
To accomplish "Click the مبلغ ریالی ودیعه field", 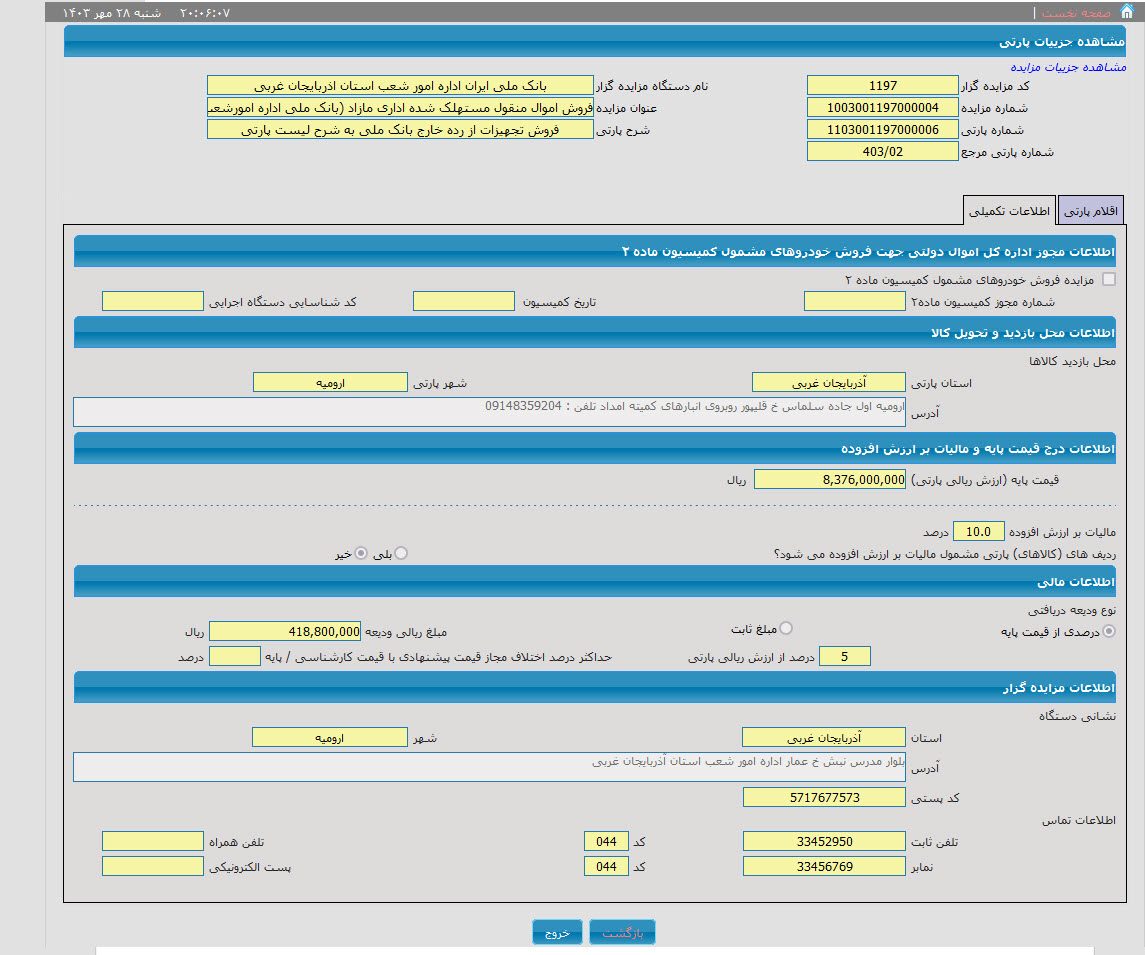I will [x=285, y=631].
